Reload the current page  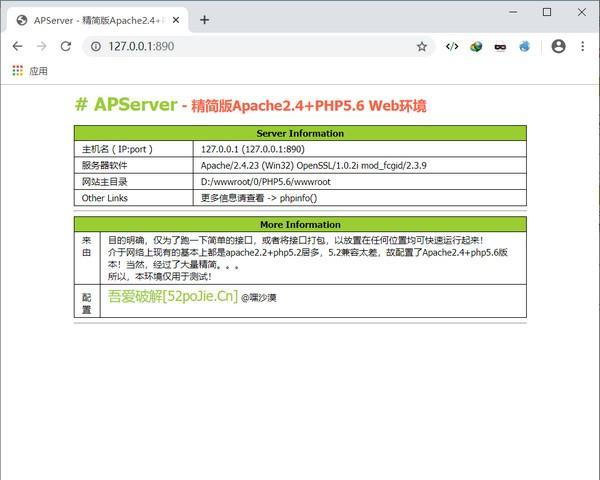tap(66, 46)
